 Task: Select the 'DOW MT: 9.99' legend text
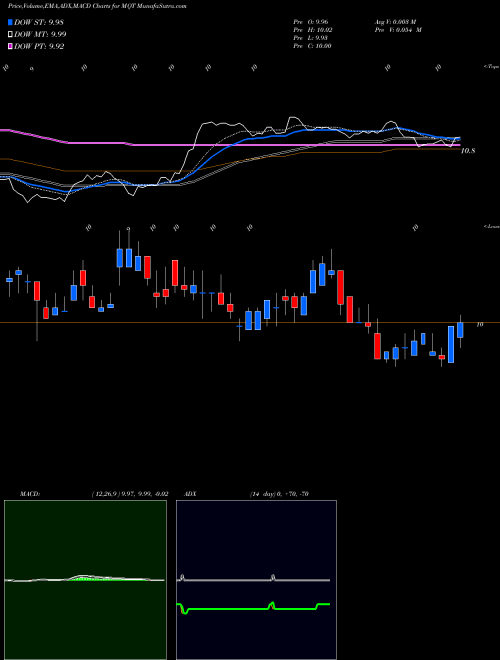point(40,35)
